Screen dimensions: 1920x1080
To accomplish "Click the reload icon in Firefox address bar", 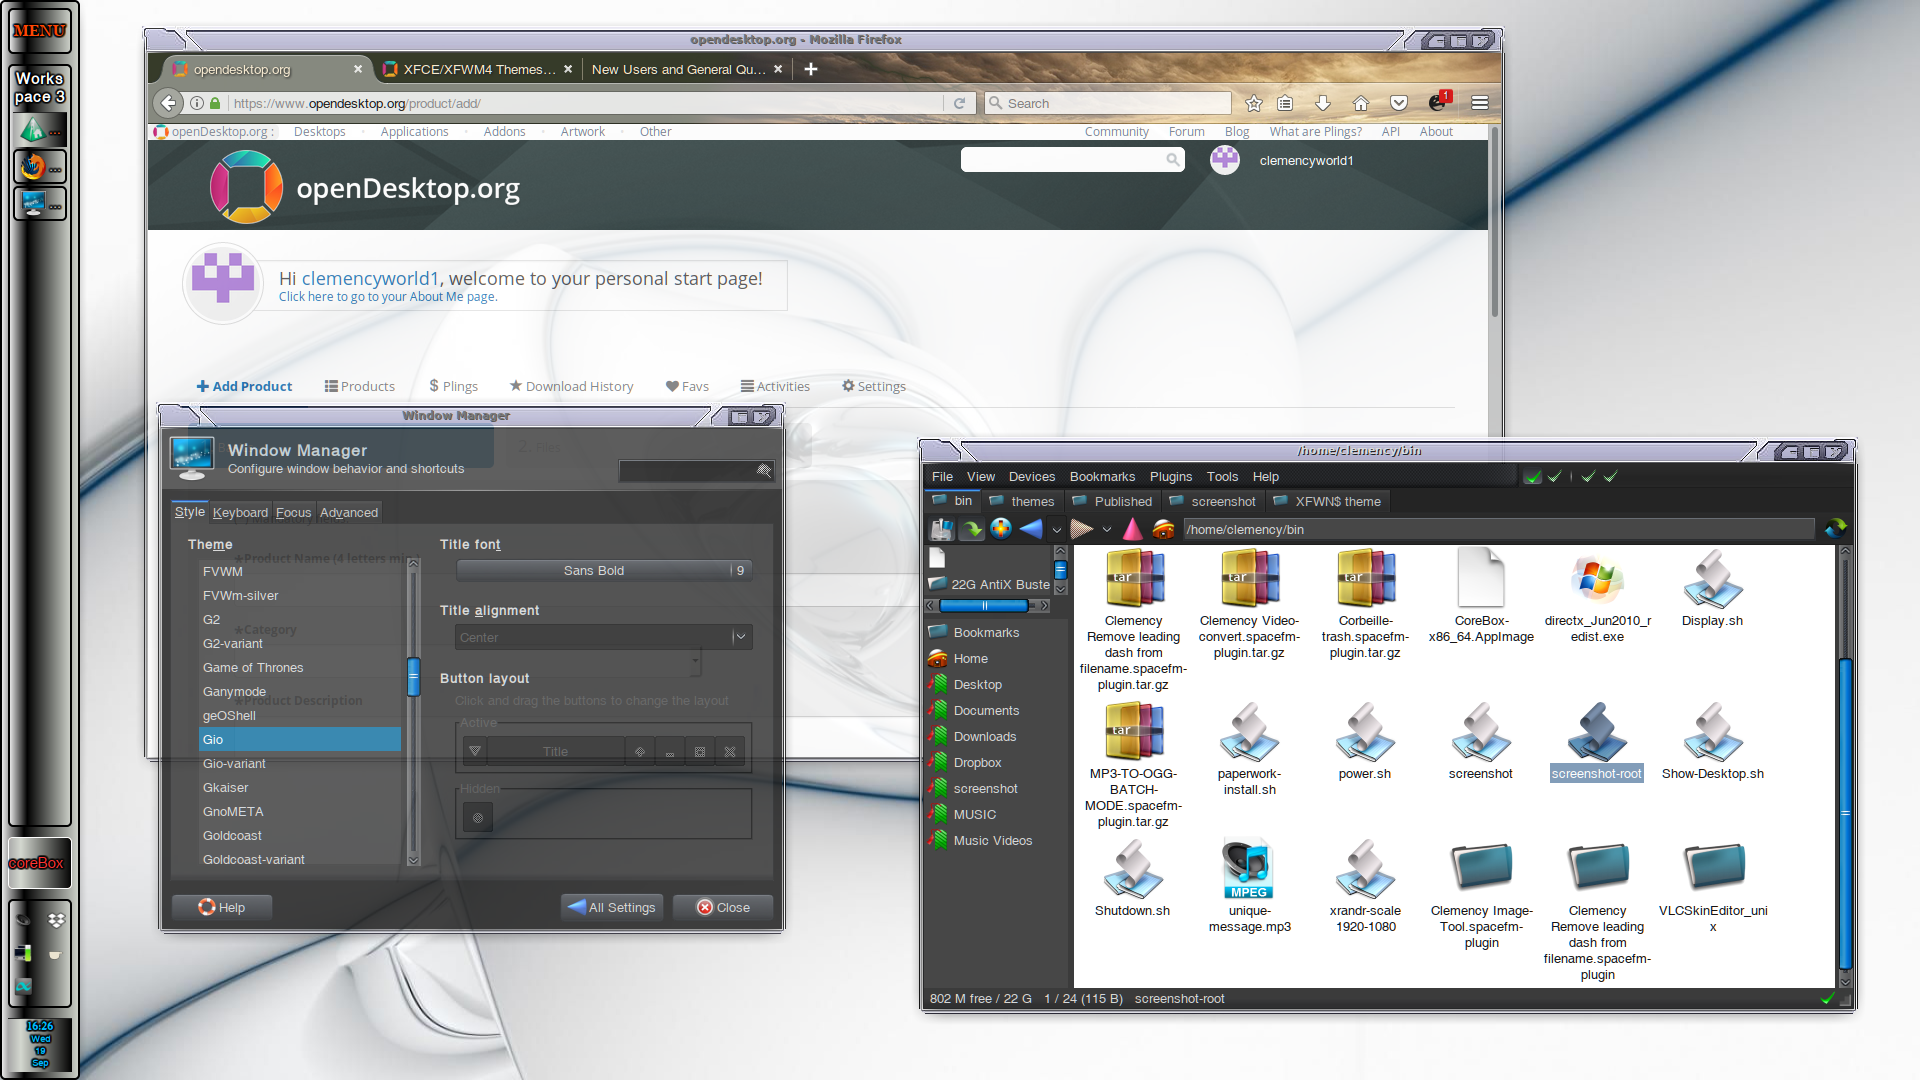I will [959, 103].
